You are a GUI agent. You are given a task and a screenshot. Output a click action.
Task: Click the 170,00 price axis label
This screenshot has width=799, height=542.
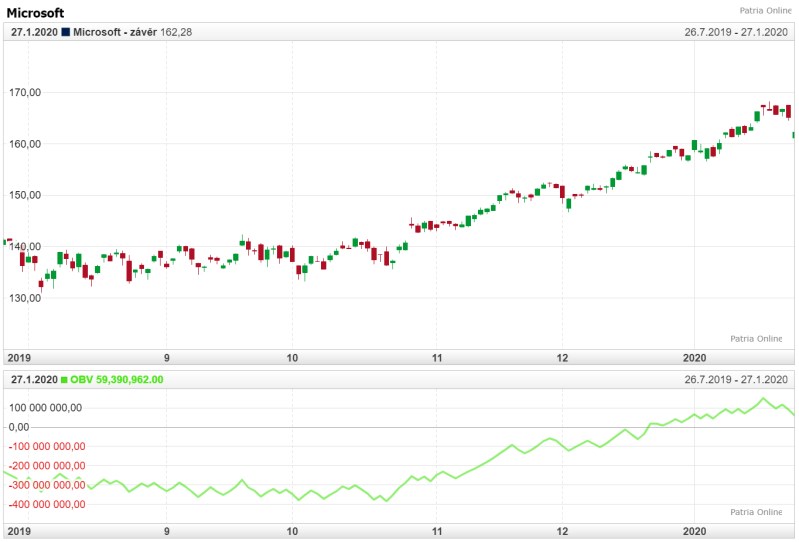tap(25, 93)
